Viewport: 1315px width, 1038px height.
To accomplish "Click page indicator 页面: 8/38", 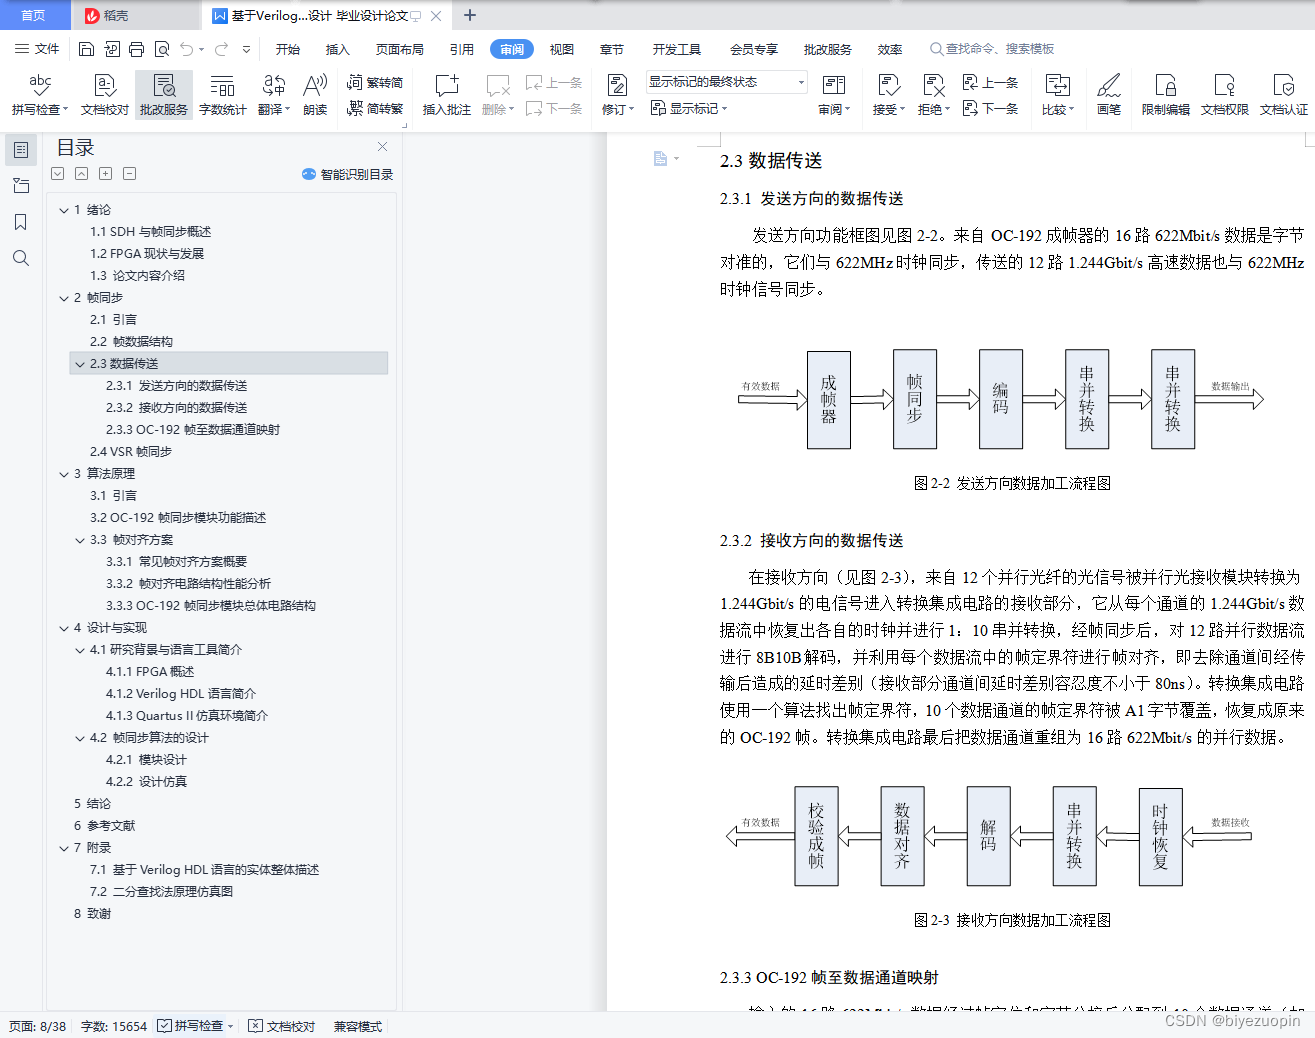I will (x=38, y=1026).
